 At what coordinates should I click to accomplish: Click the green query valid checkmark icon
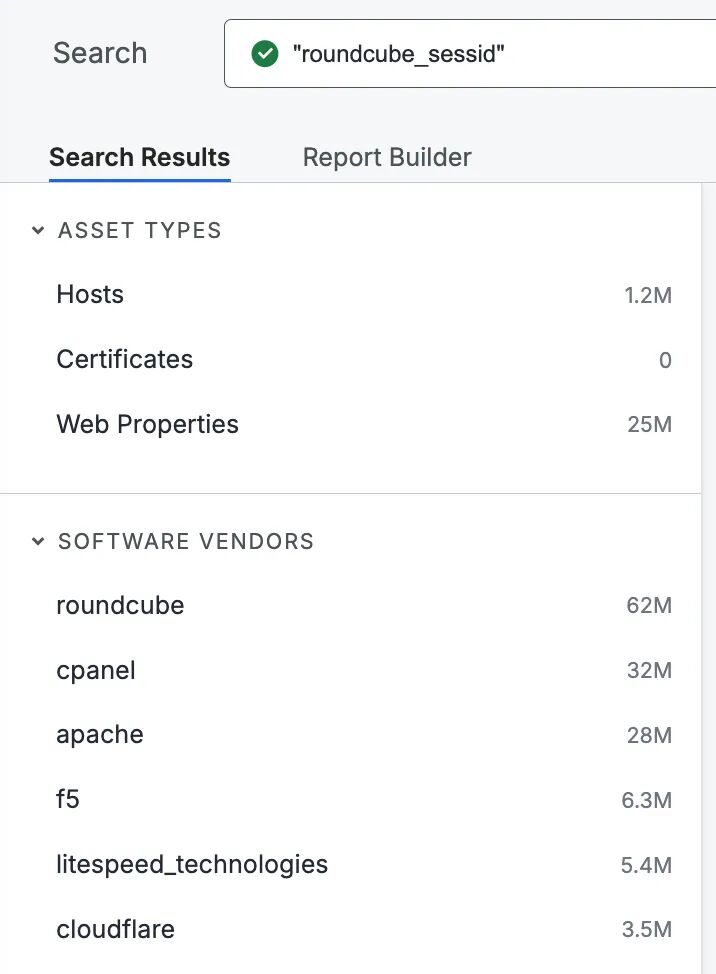(x=265, y=53)
